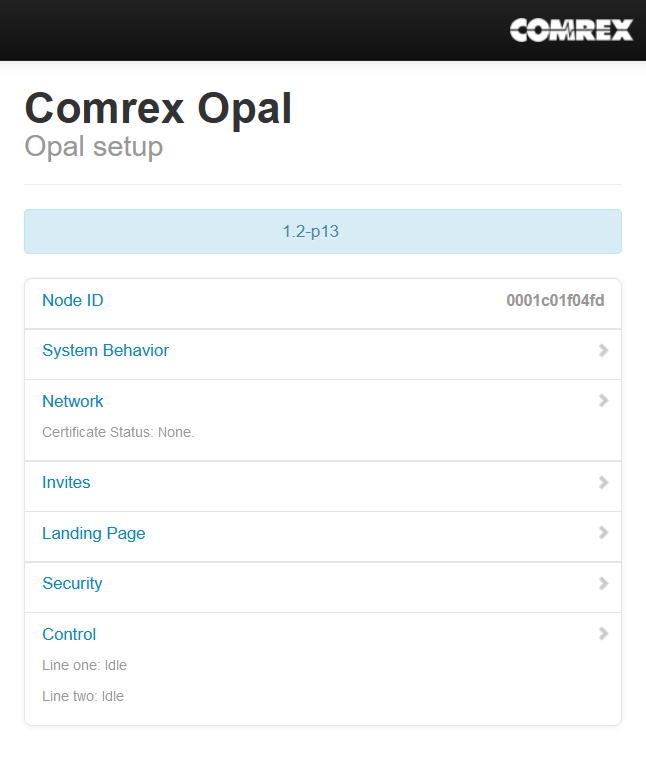Expand System Behavior chevron arrow
646x758 pixels.
pos(603,350)
